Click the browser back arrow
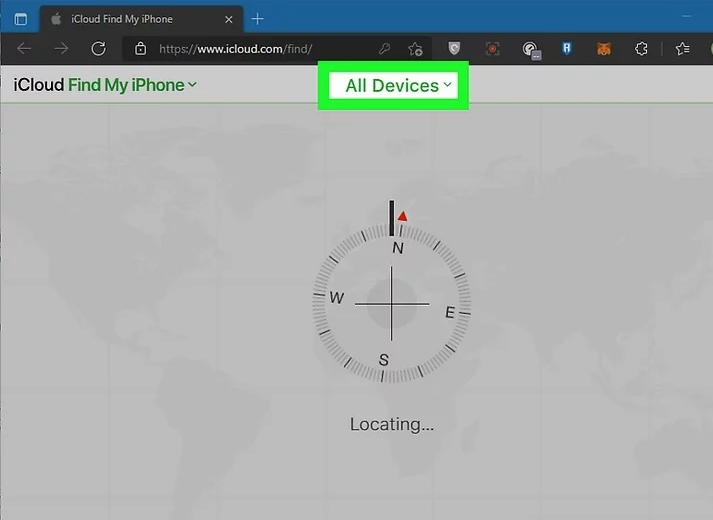 24,48
